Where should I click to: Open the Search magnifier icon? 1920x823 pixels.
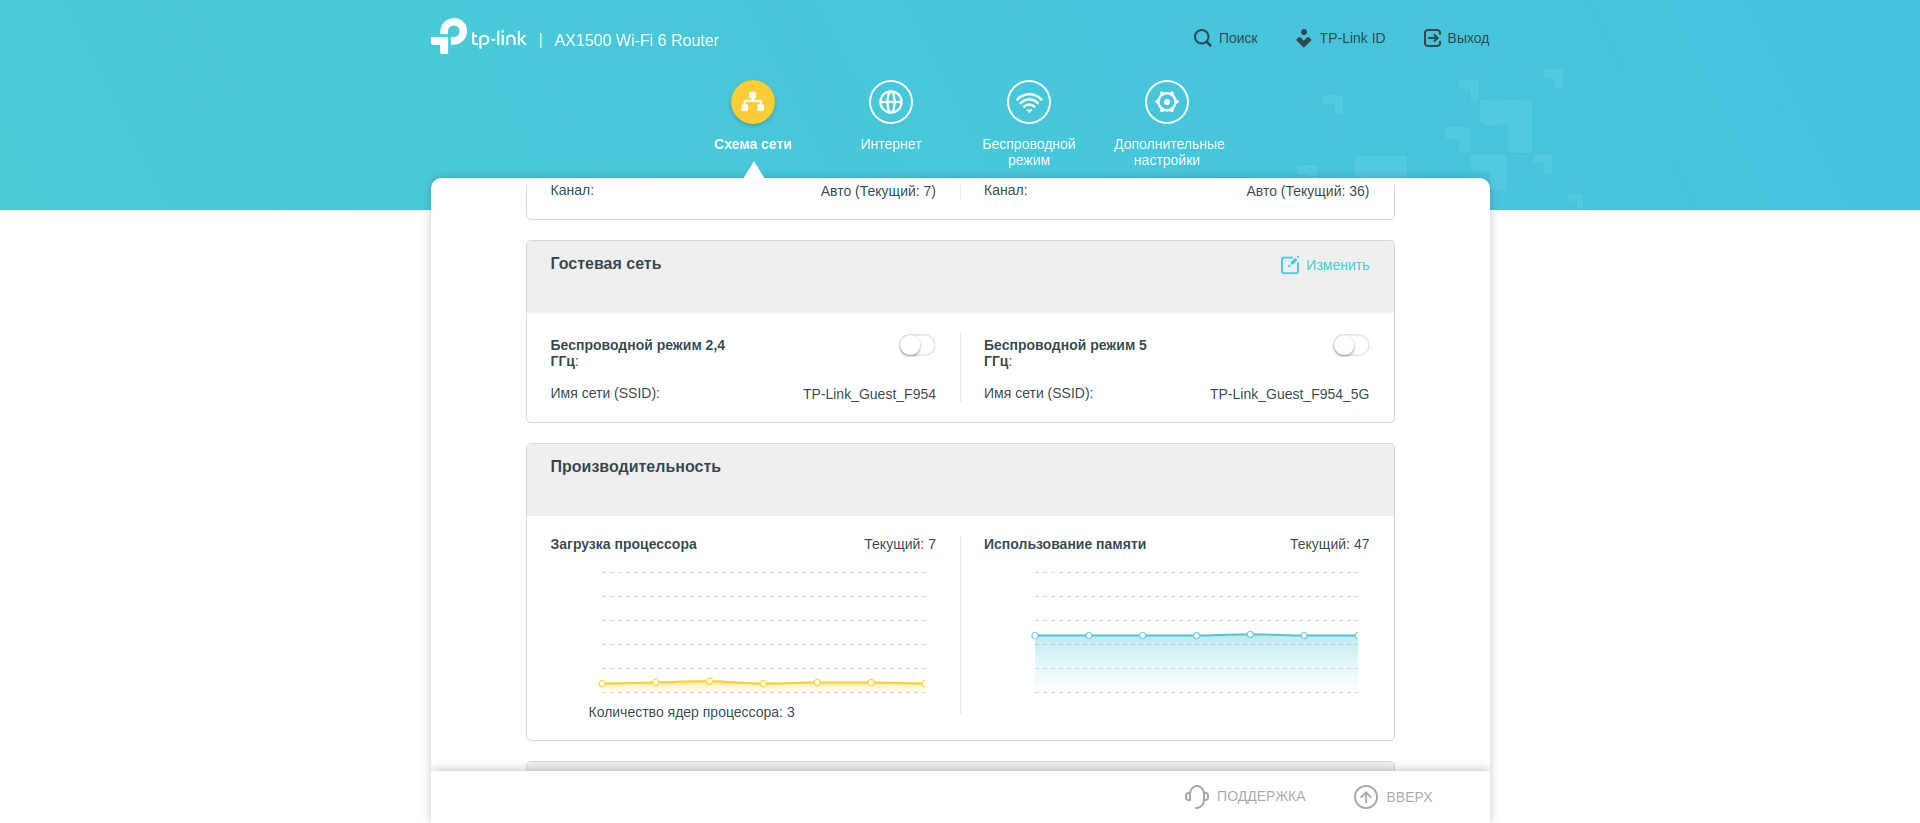1202,38
